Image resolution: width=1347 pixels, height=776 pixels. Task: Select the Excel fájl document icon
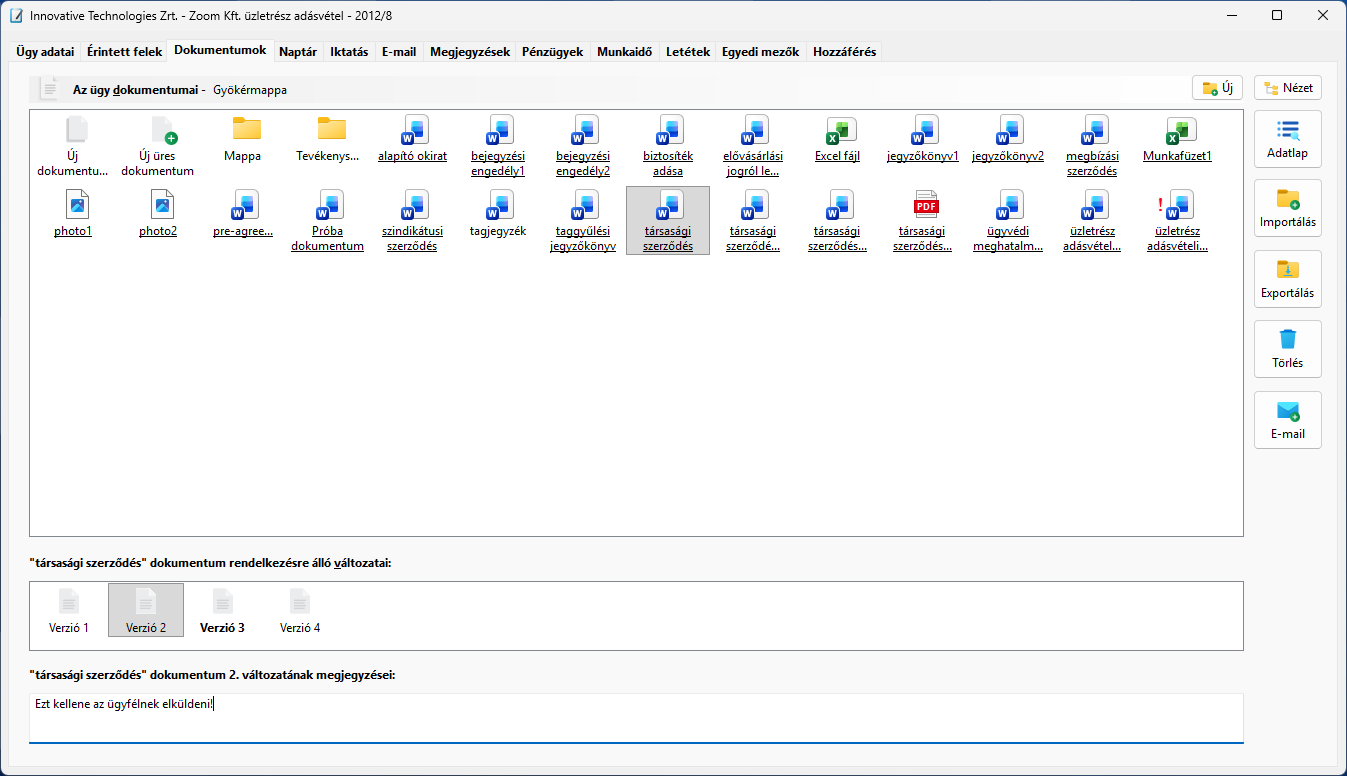(x=837, y=131)
